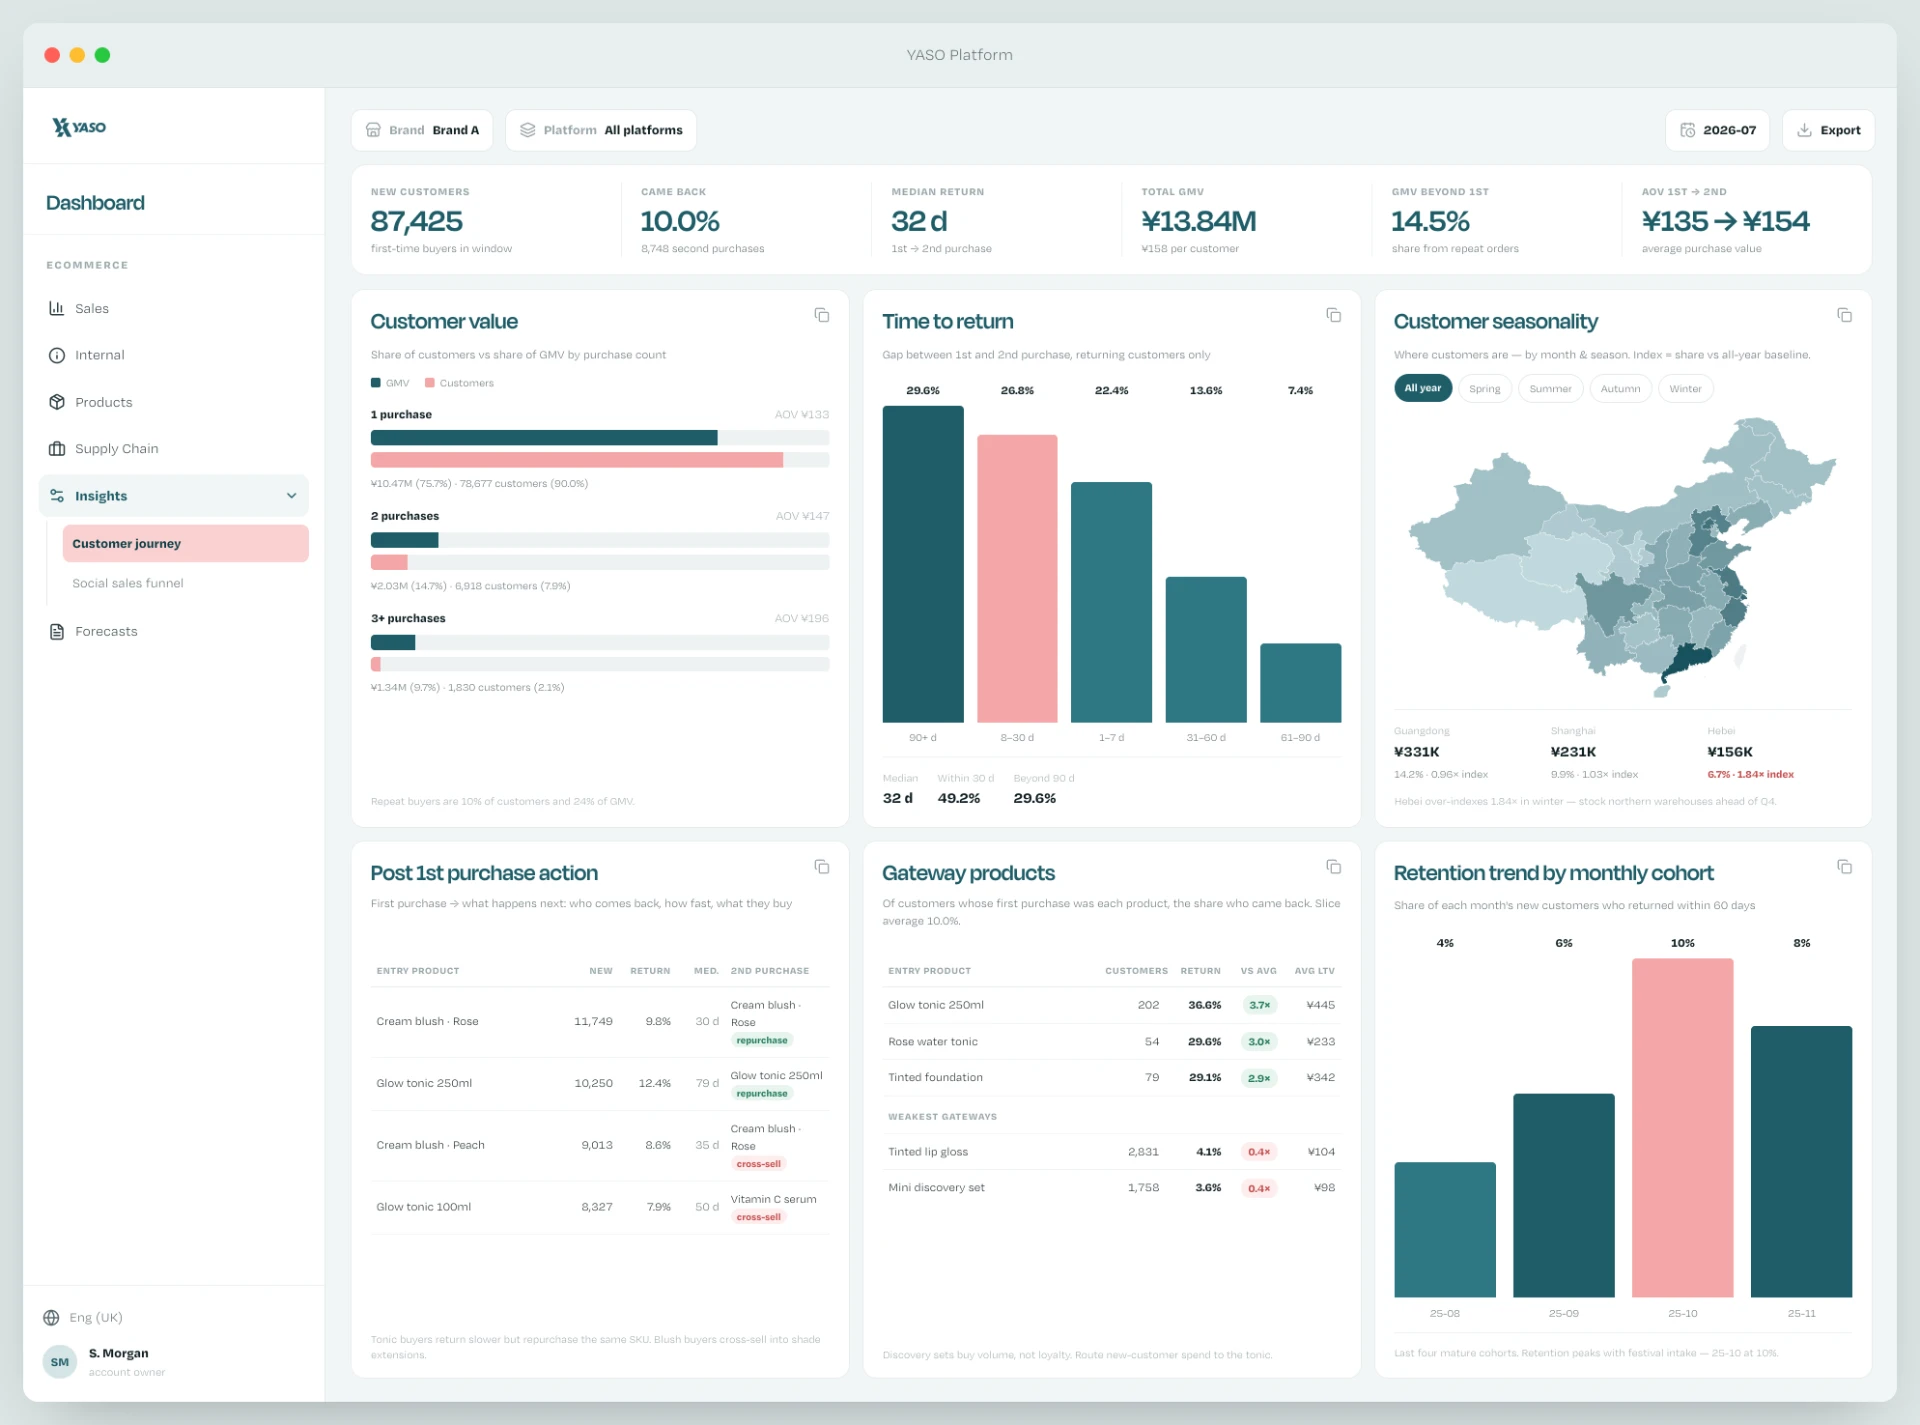Click the 'Glow tonic 100ml' entry product

click(424, 1207)
